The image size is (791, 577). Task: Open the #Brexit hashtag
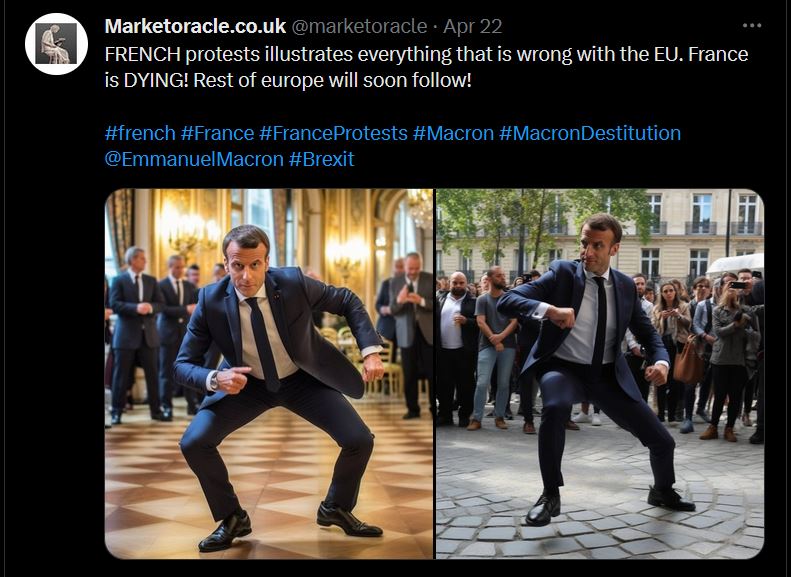pos(321,159)
